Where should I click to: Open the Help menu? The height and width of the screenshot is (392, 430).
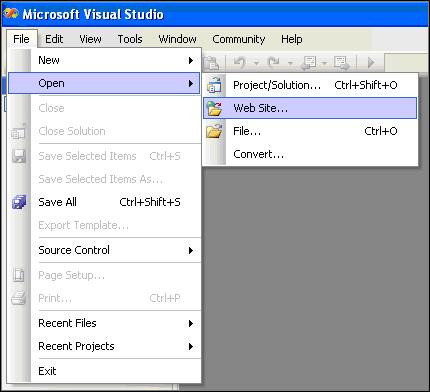[x=292, y=39]
